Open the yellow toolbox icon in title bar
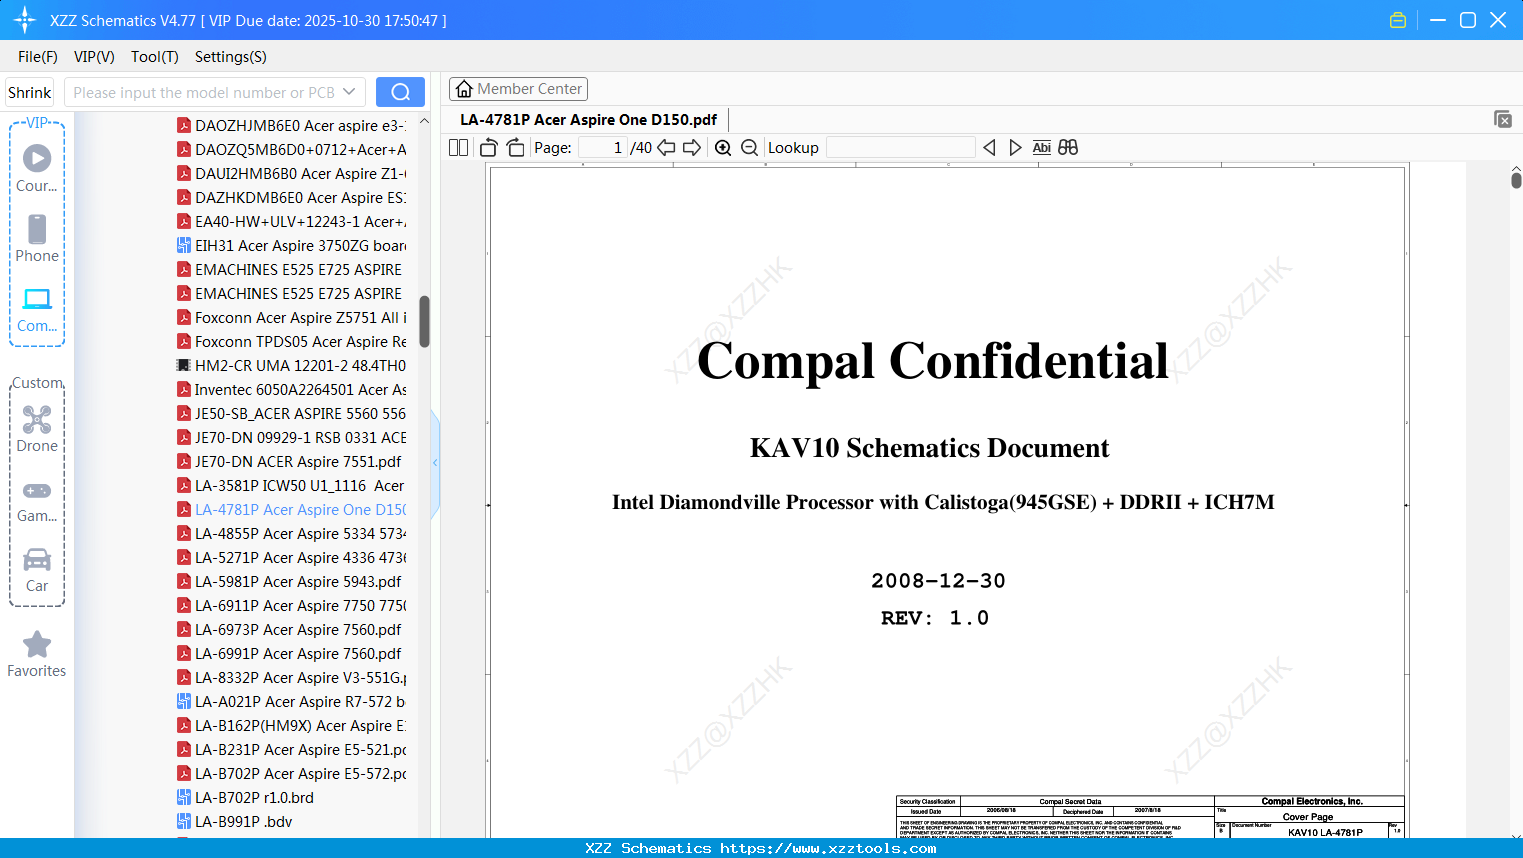The height and width of the screenshot is (858, 1523). pyautogui.click(x=1398, y=20)
